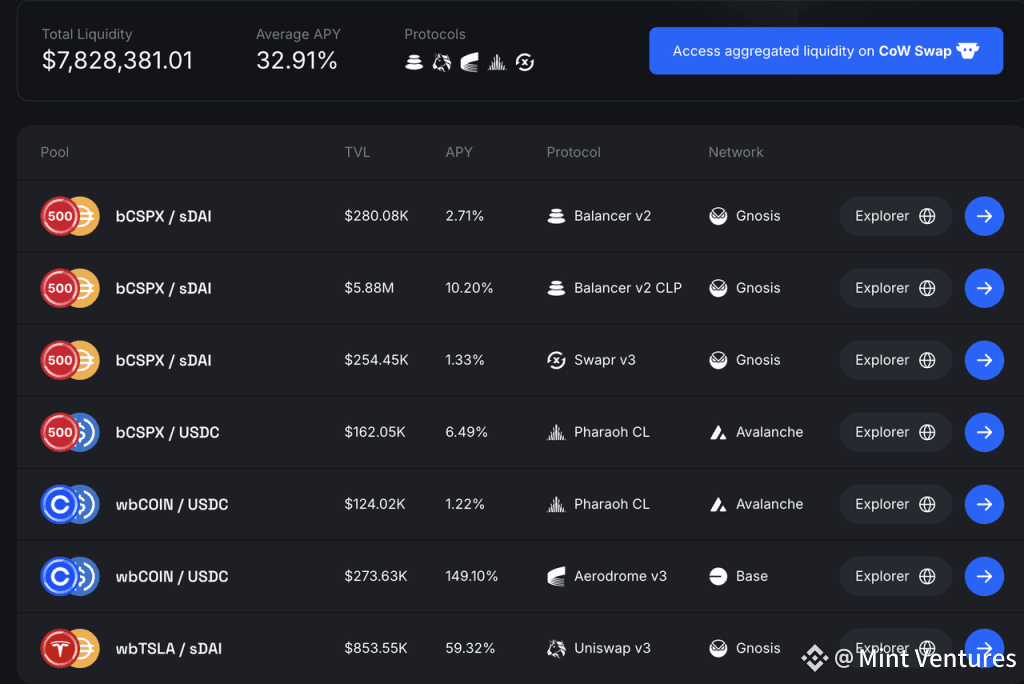The width and height of the screenshot is (1024, 684).
Task: Open the Balancer v2 CLP pool arrow button
Action: [x=984, y=288]
